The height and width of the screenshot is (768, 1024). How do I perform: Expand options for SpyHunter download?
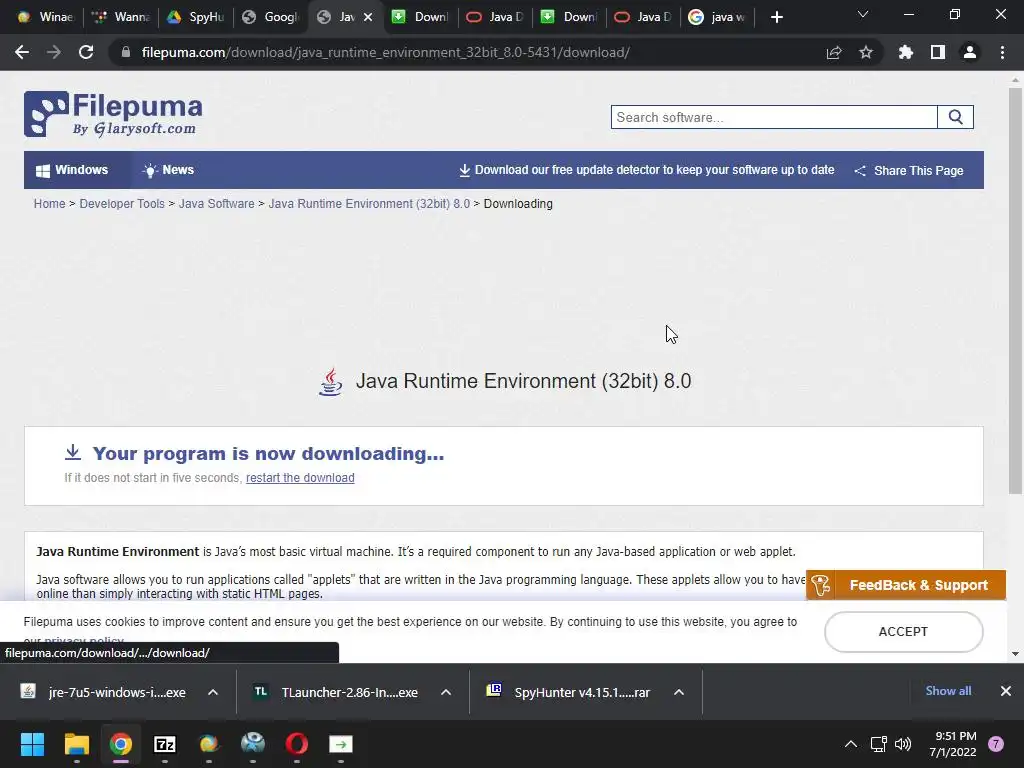click(679, 692)
